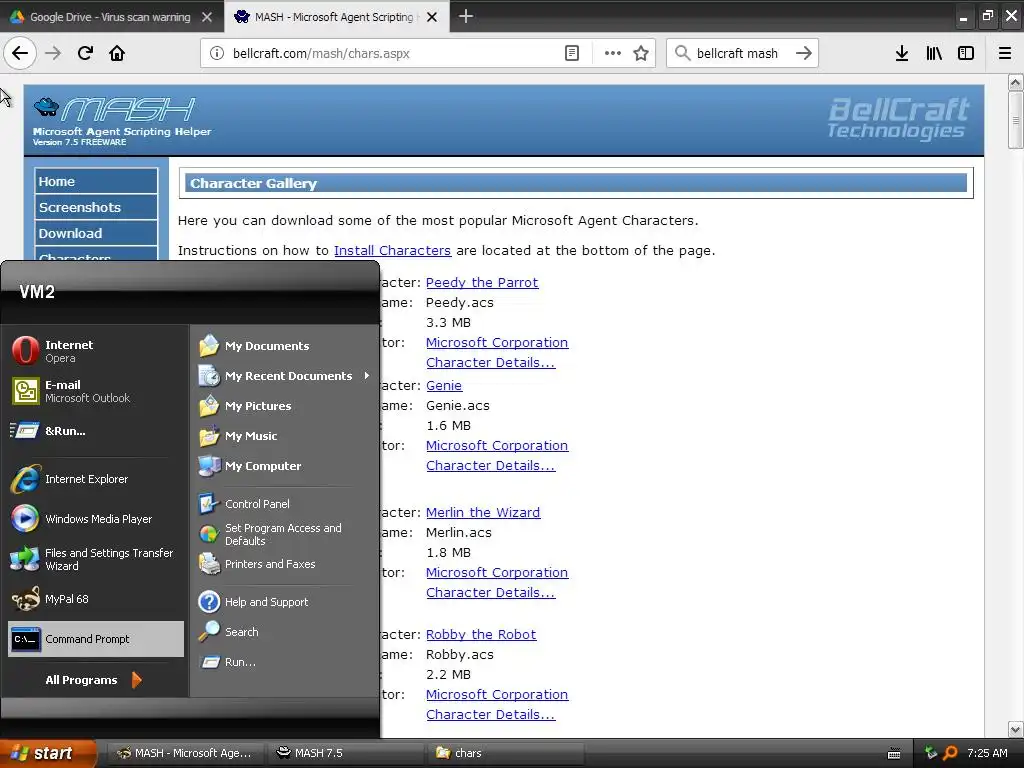Viewport: 1024px width, 768px height.
Task: Open Set Program Access and Defaults
Action: [x=283, y=534]
